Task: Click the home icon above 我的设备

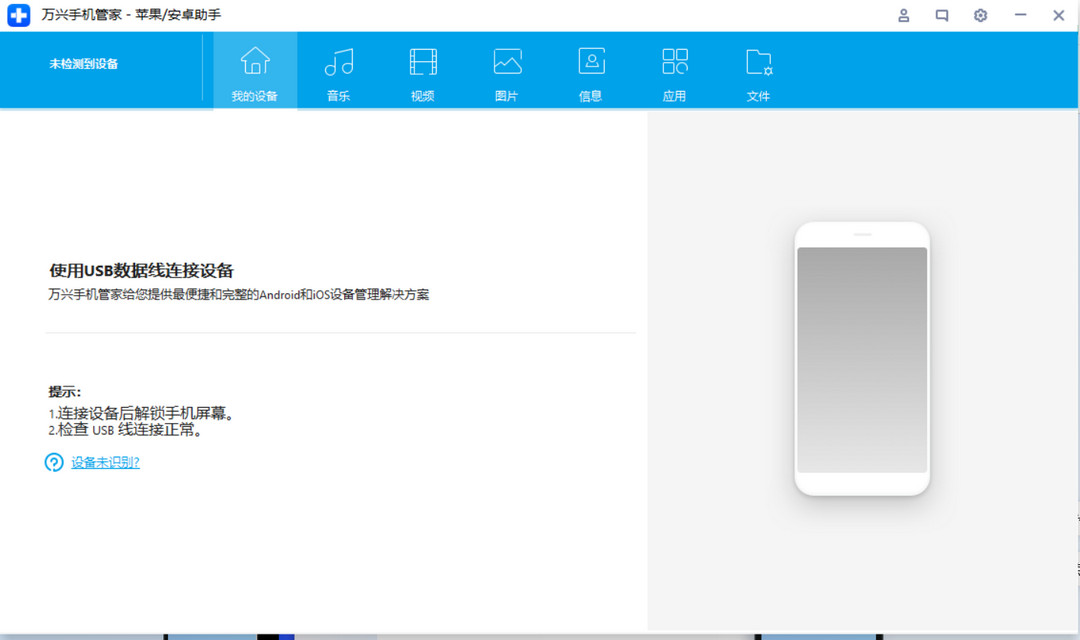Action: click(x=255, y=60)
